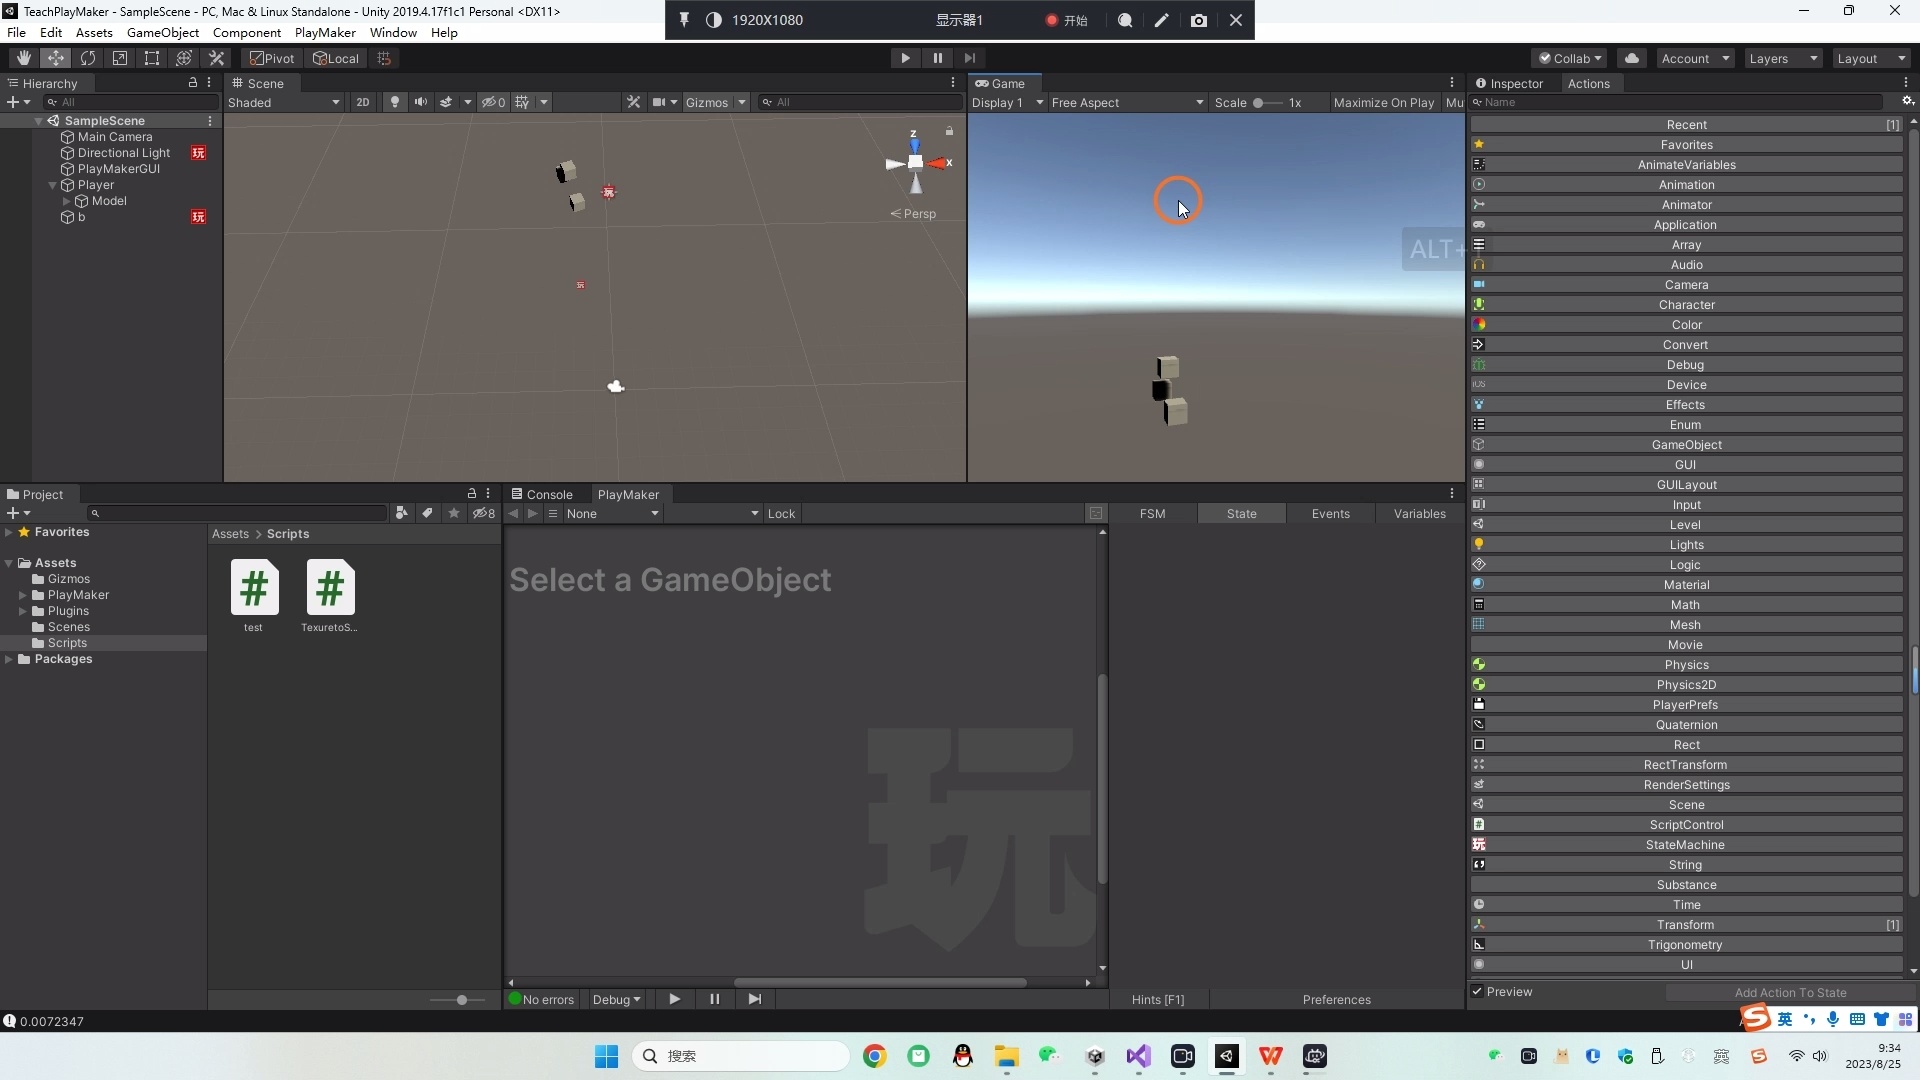Open the GameObject action category
Screen dimensions: 1920x1080
point(1686,444)
